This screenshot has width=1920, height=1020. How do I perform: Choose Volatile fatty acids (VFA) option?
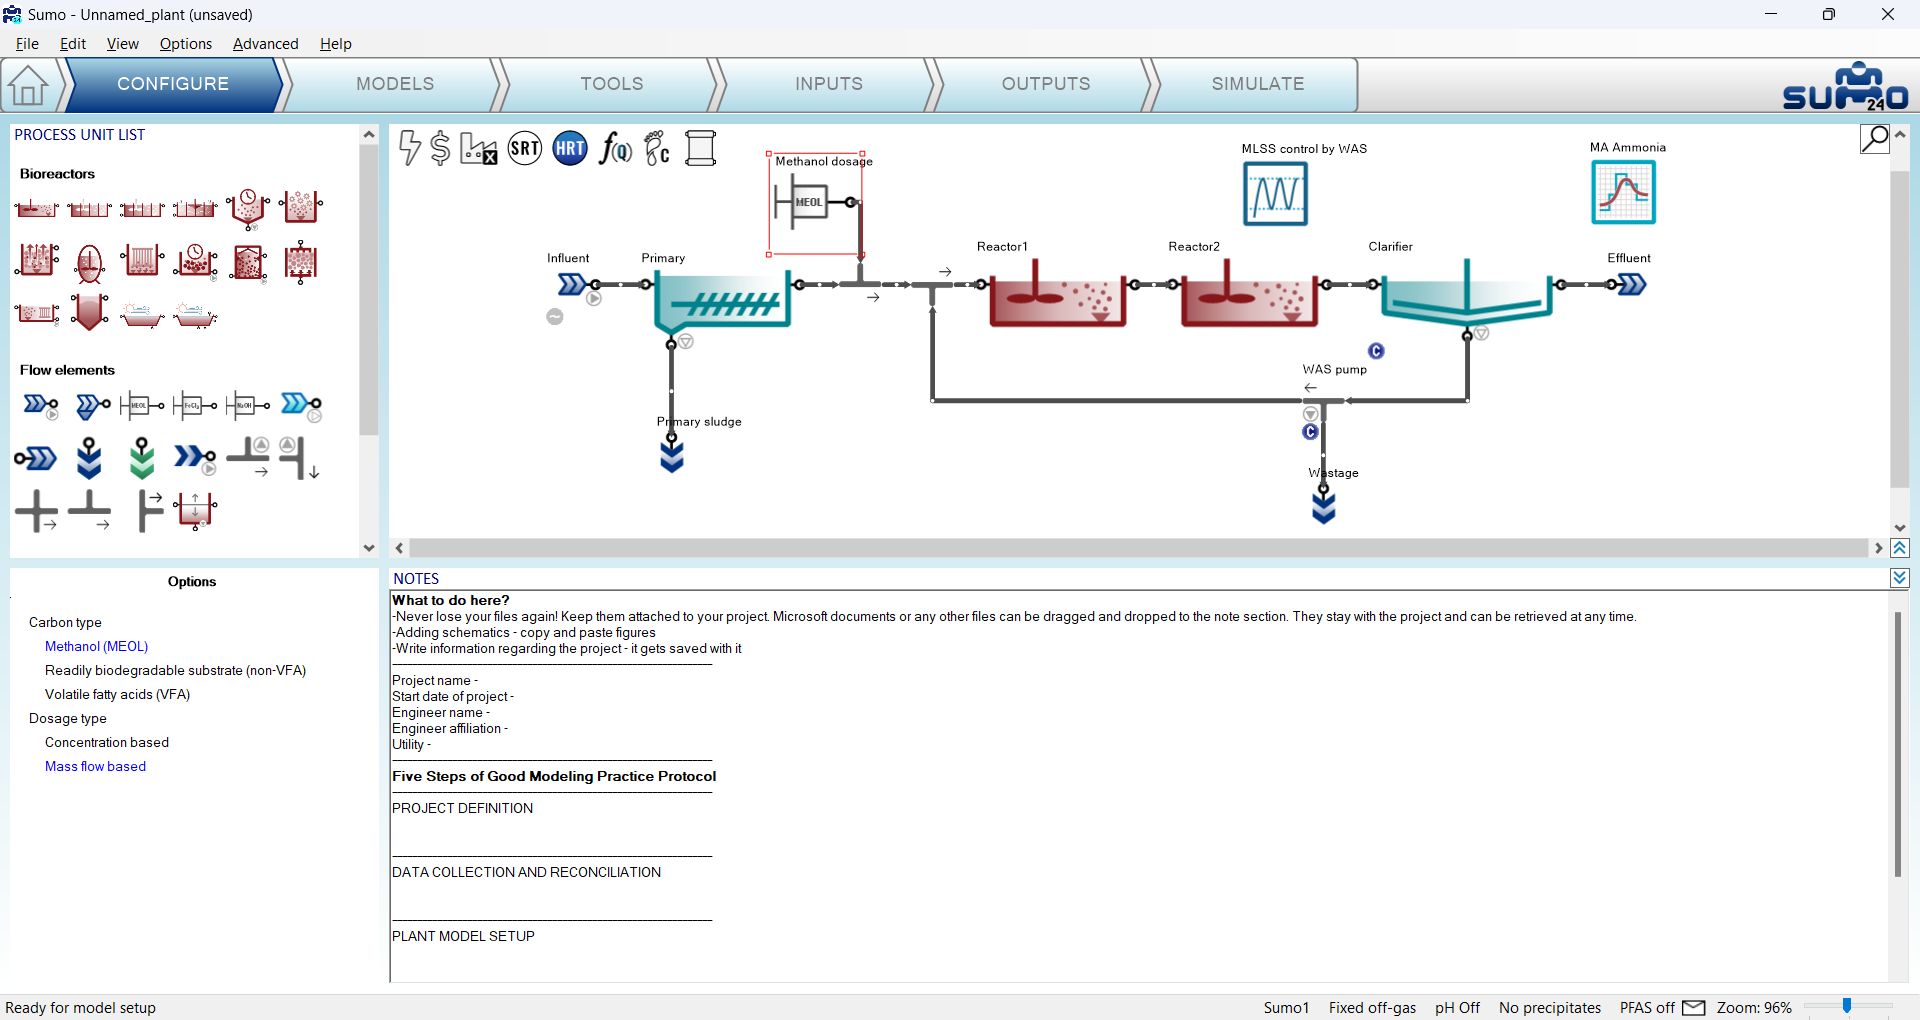(x=117, y=694)
